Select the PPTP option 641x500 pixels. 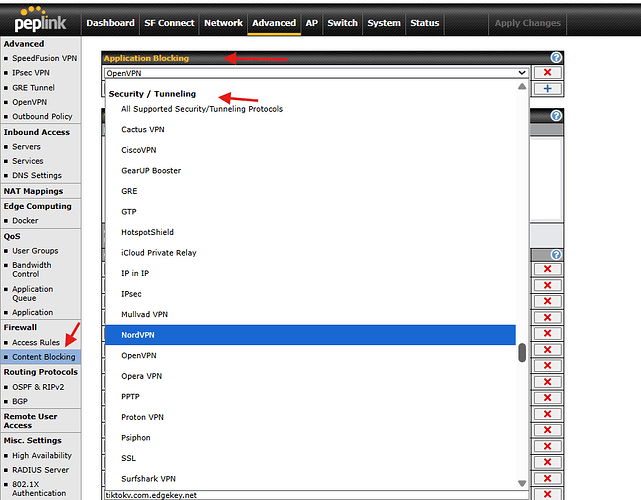[x=310, y=397]
